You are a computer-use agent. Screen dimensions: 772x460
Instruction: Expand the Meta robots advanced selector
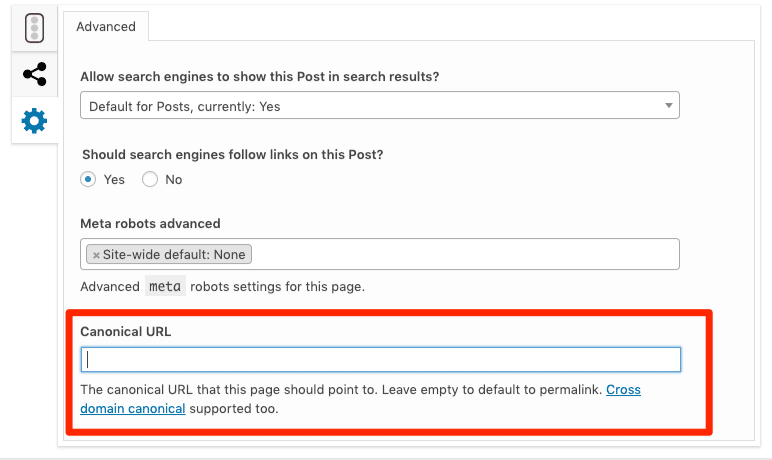[x=460, y=254]
